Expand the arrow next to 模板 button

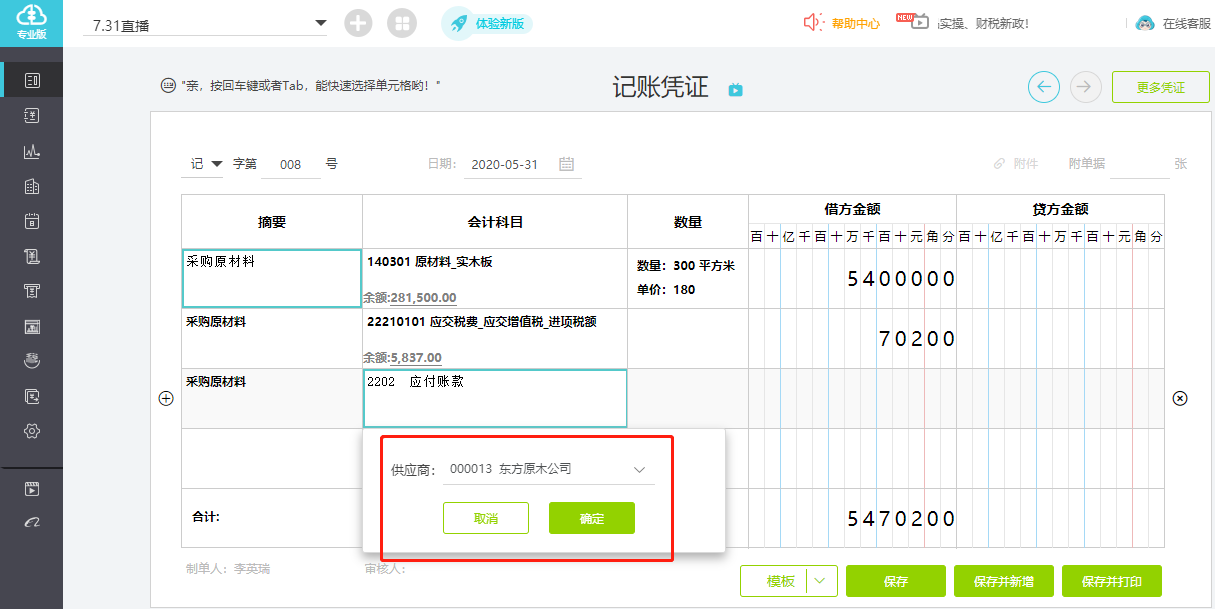tap(821, 581)
